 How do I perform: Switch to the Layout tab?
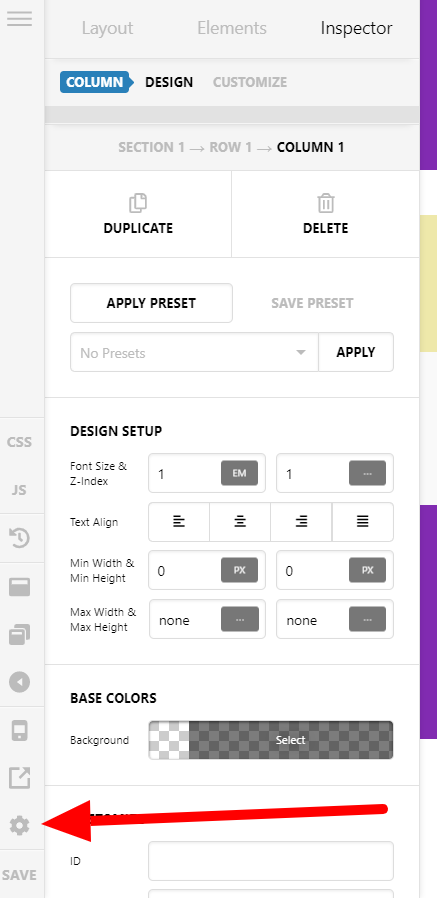coord(107,28)
